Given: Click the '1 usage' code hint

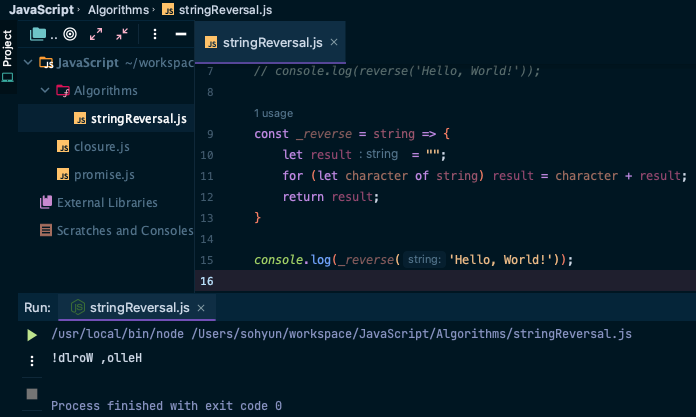Looking at the screenshot, I should click(273, 113).
